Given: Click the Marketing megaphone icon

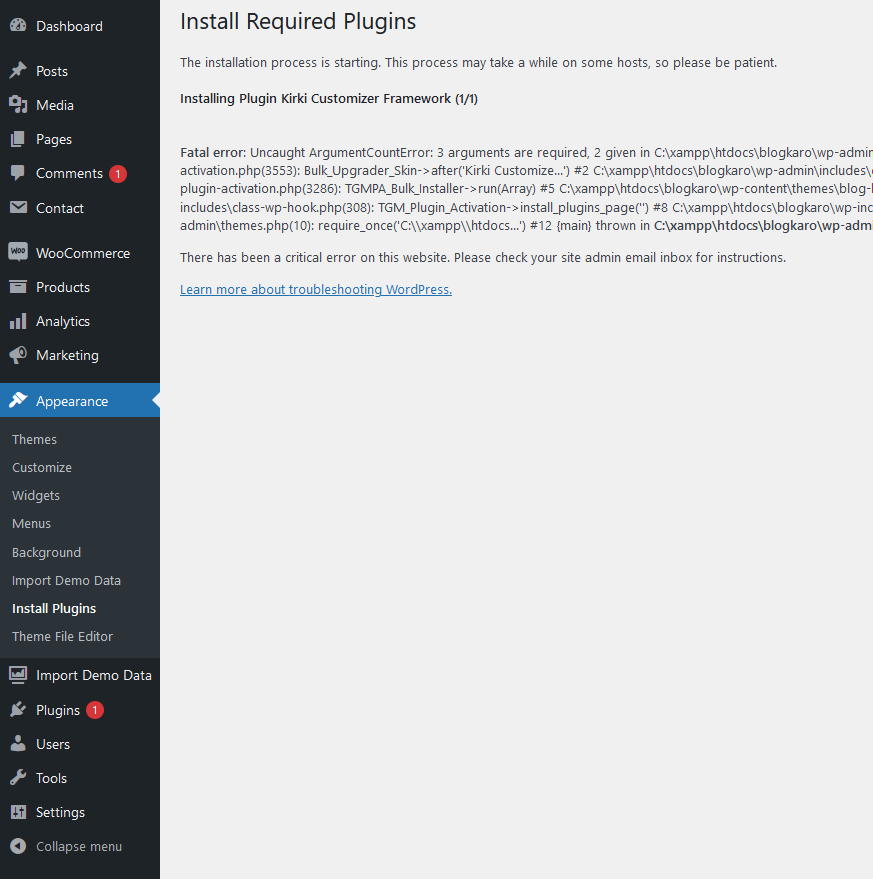Looking at the screenshot, I should [x=18, y=355].
